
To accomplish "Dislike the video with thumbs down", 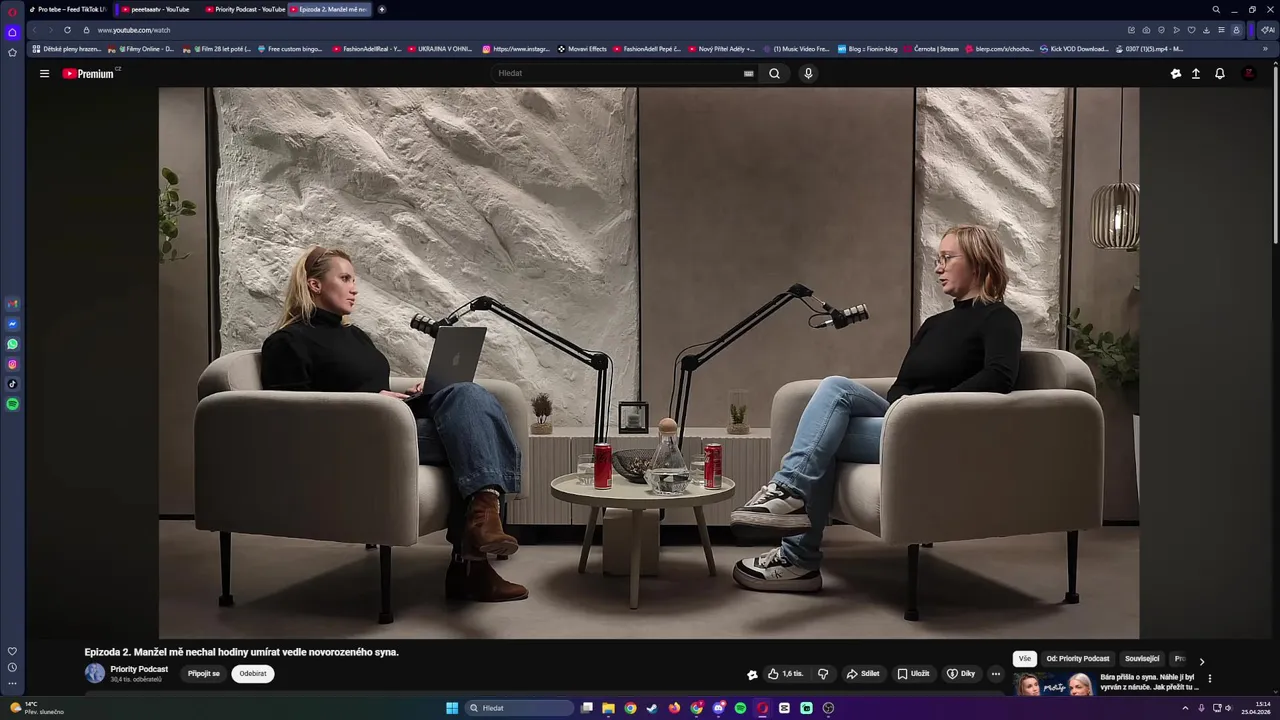I will pyautogui.click(x=823, y=674).
